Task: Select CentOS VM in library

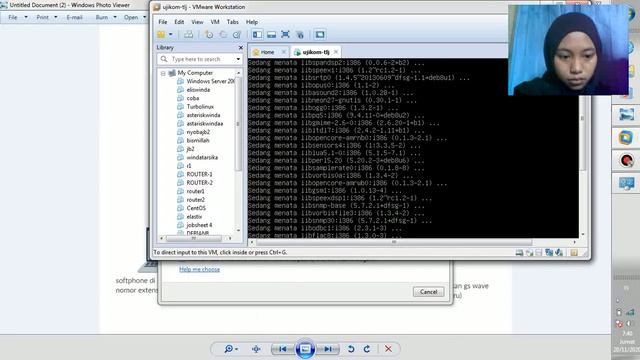Action: (x=196, y=208)
